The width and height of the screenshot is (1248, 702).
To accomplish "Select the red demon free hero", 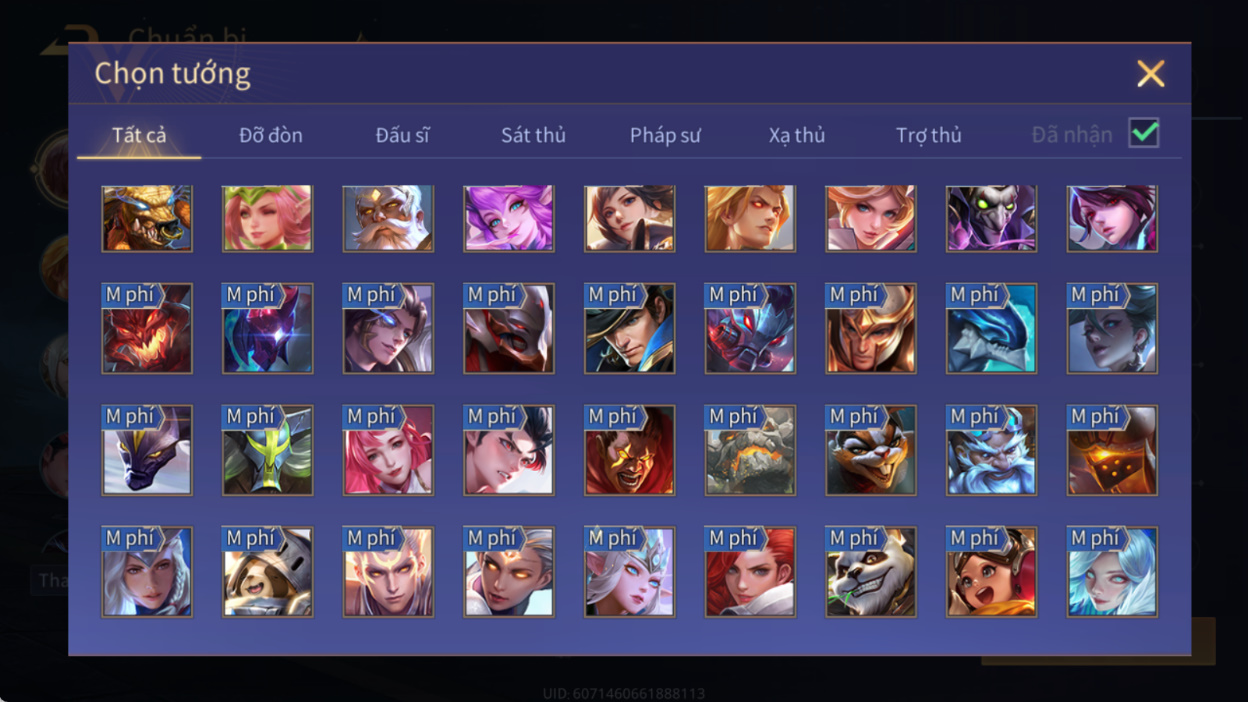I will click(147, 328).
